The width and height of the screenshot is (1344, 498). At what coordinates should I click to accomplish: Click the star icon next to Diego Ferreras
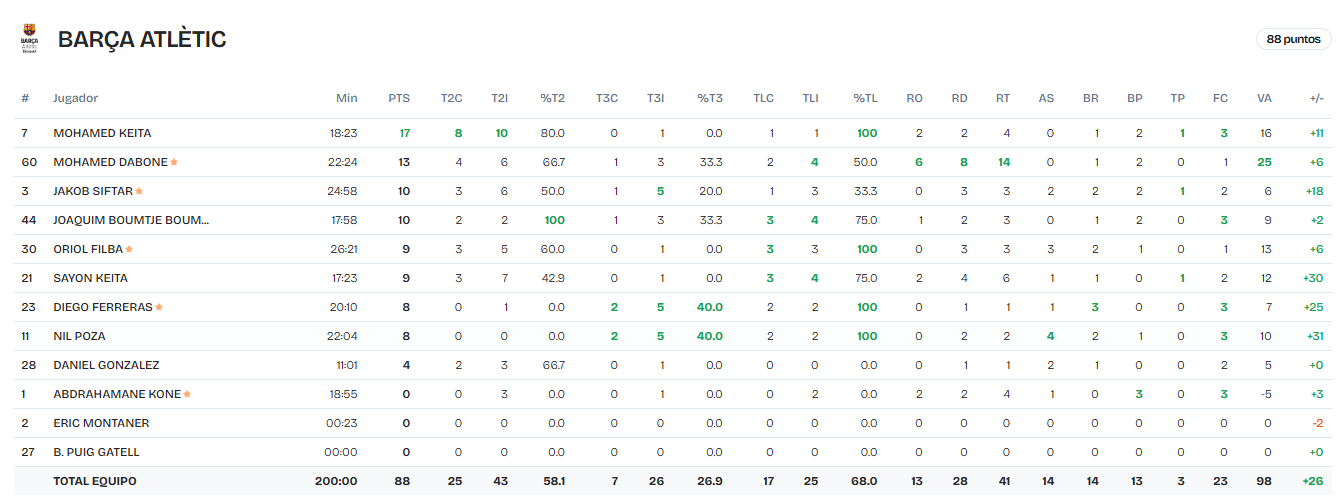159,307
